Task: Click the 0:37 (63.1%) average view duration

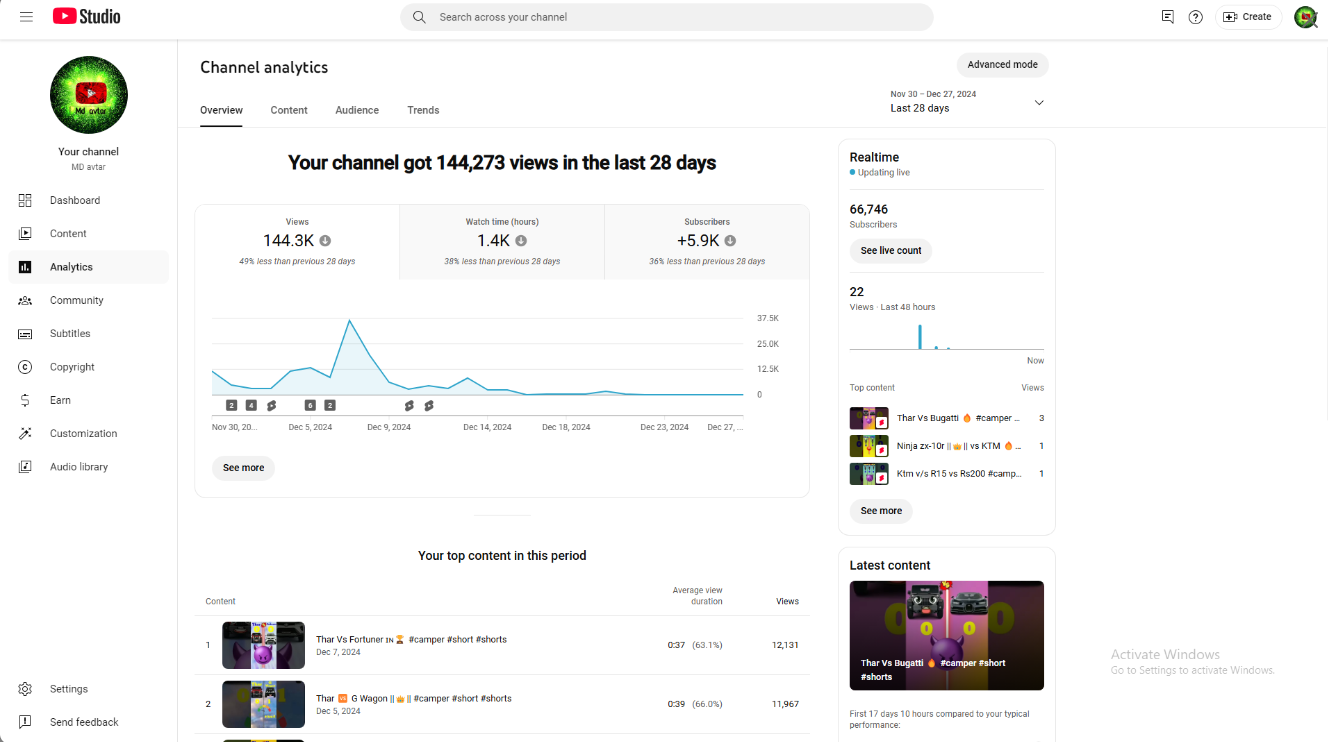Action: pos(695,645)
